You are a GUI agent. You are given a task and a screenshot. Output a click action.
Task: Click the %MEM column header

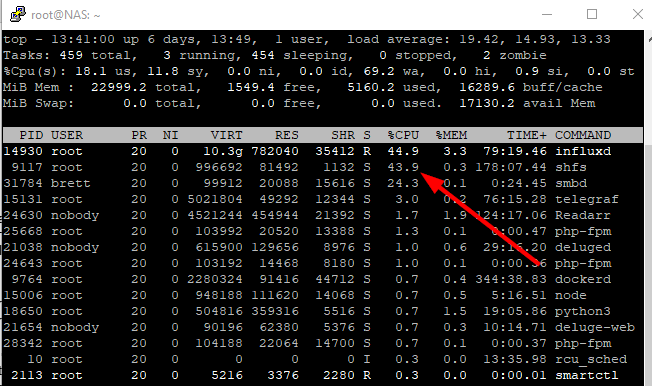[451, 135]
